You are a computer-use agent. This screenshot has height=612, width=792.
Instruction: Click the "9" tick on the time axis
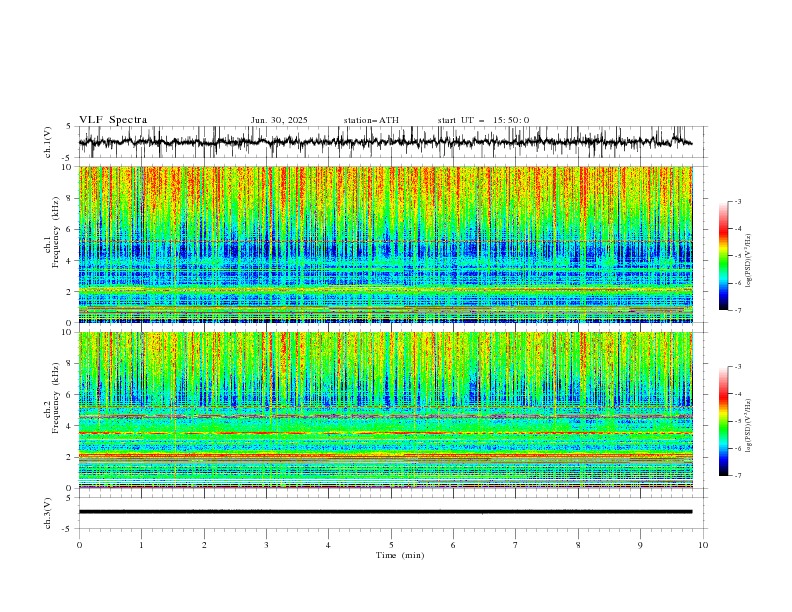(x=640, y=545)
